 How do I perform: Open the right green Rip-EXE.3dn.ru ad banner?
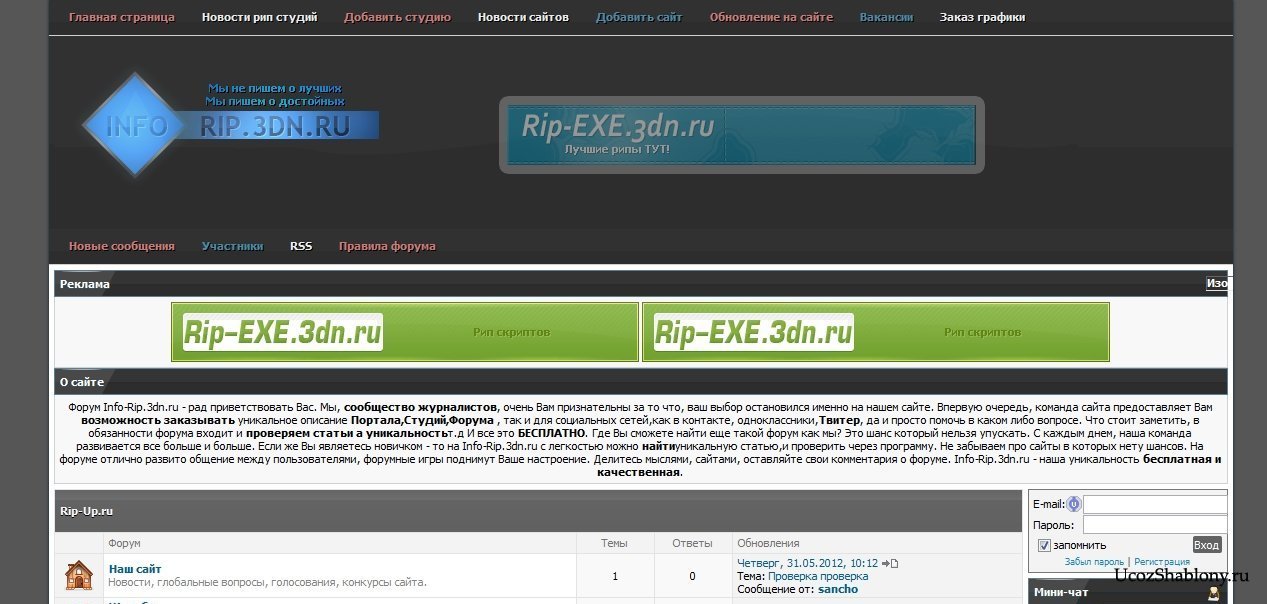click(875, 332)
